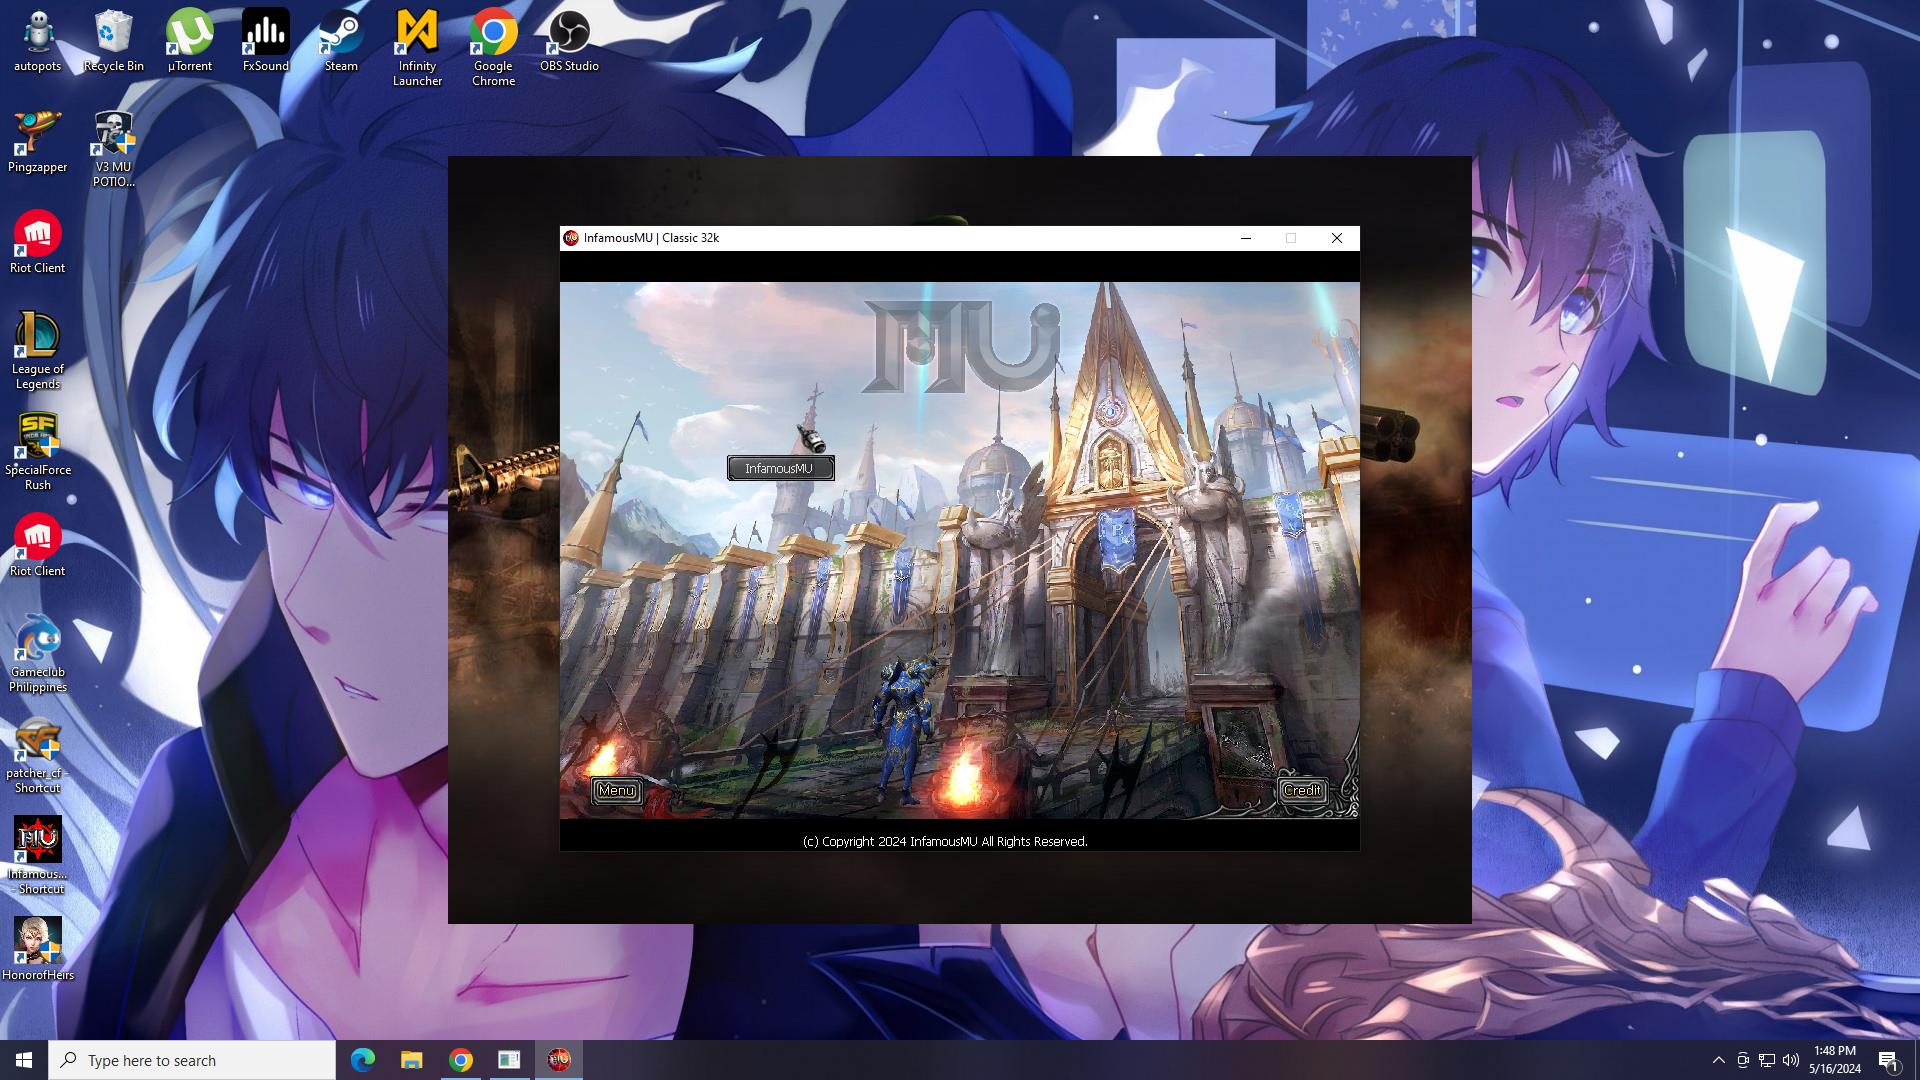
Task: Open network settings tray icon
Action: (x=1767, y=1060)
